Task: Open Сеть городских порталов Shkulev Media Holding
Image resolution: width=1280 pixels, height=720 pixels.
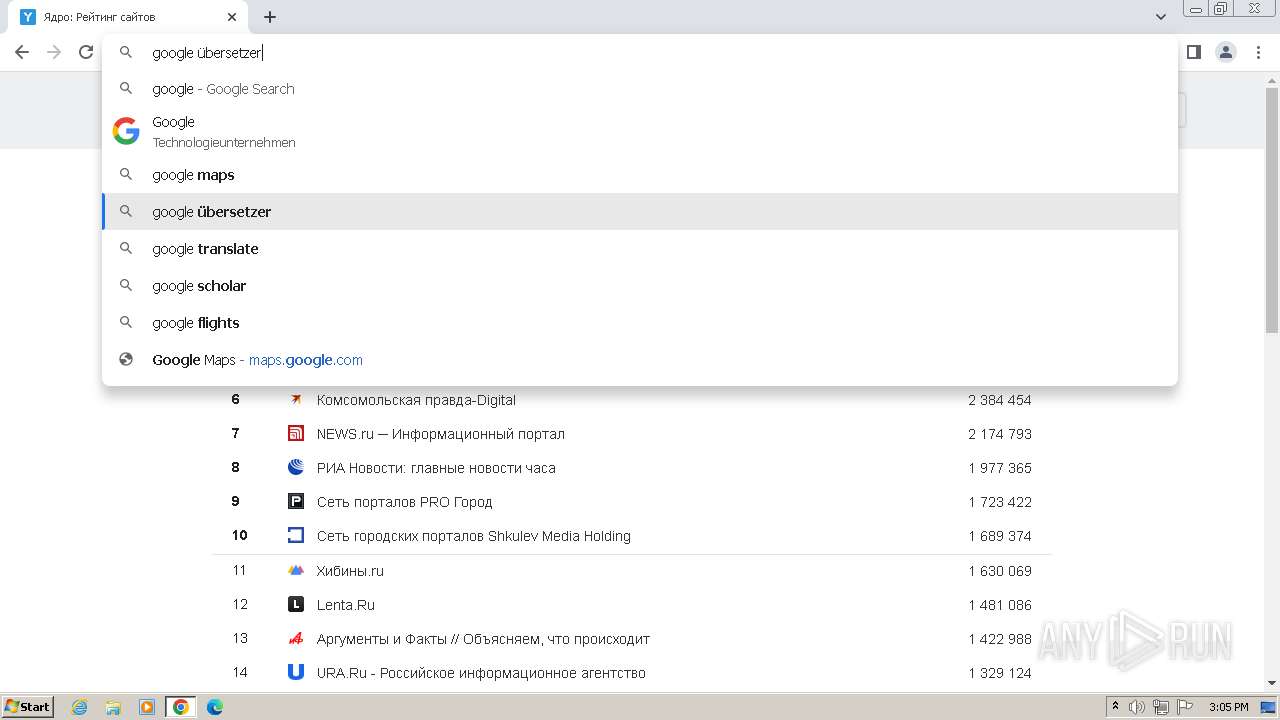Action: click(474, 536)
